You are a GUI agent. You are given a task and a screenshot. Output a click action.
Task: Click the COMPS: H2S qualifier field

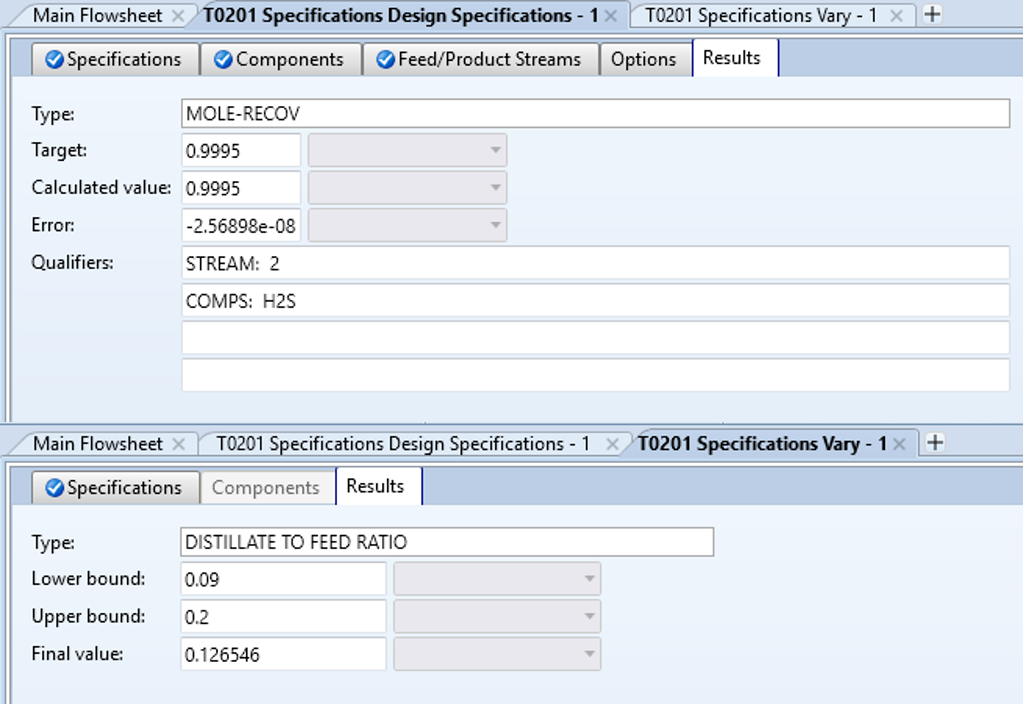(x=595, y=301)
